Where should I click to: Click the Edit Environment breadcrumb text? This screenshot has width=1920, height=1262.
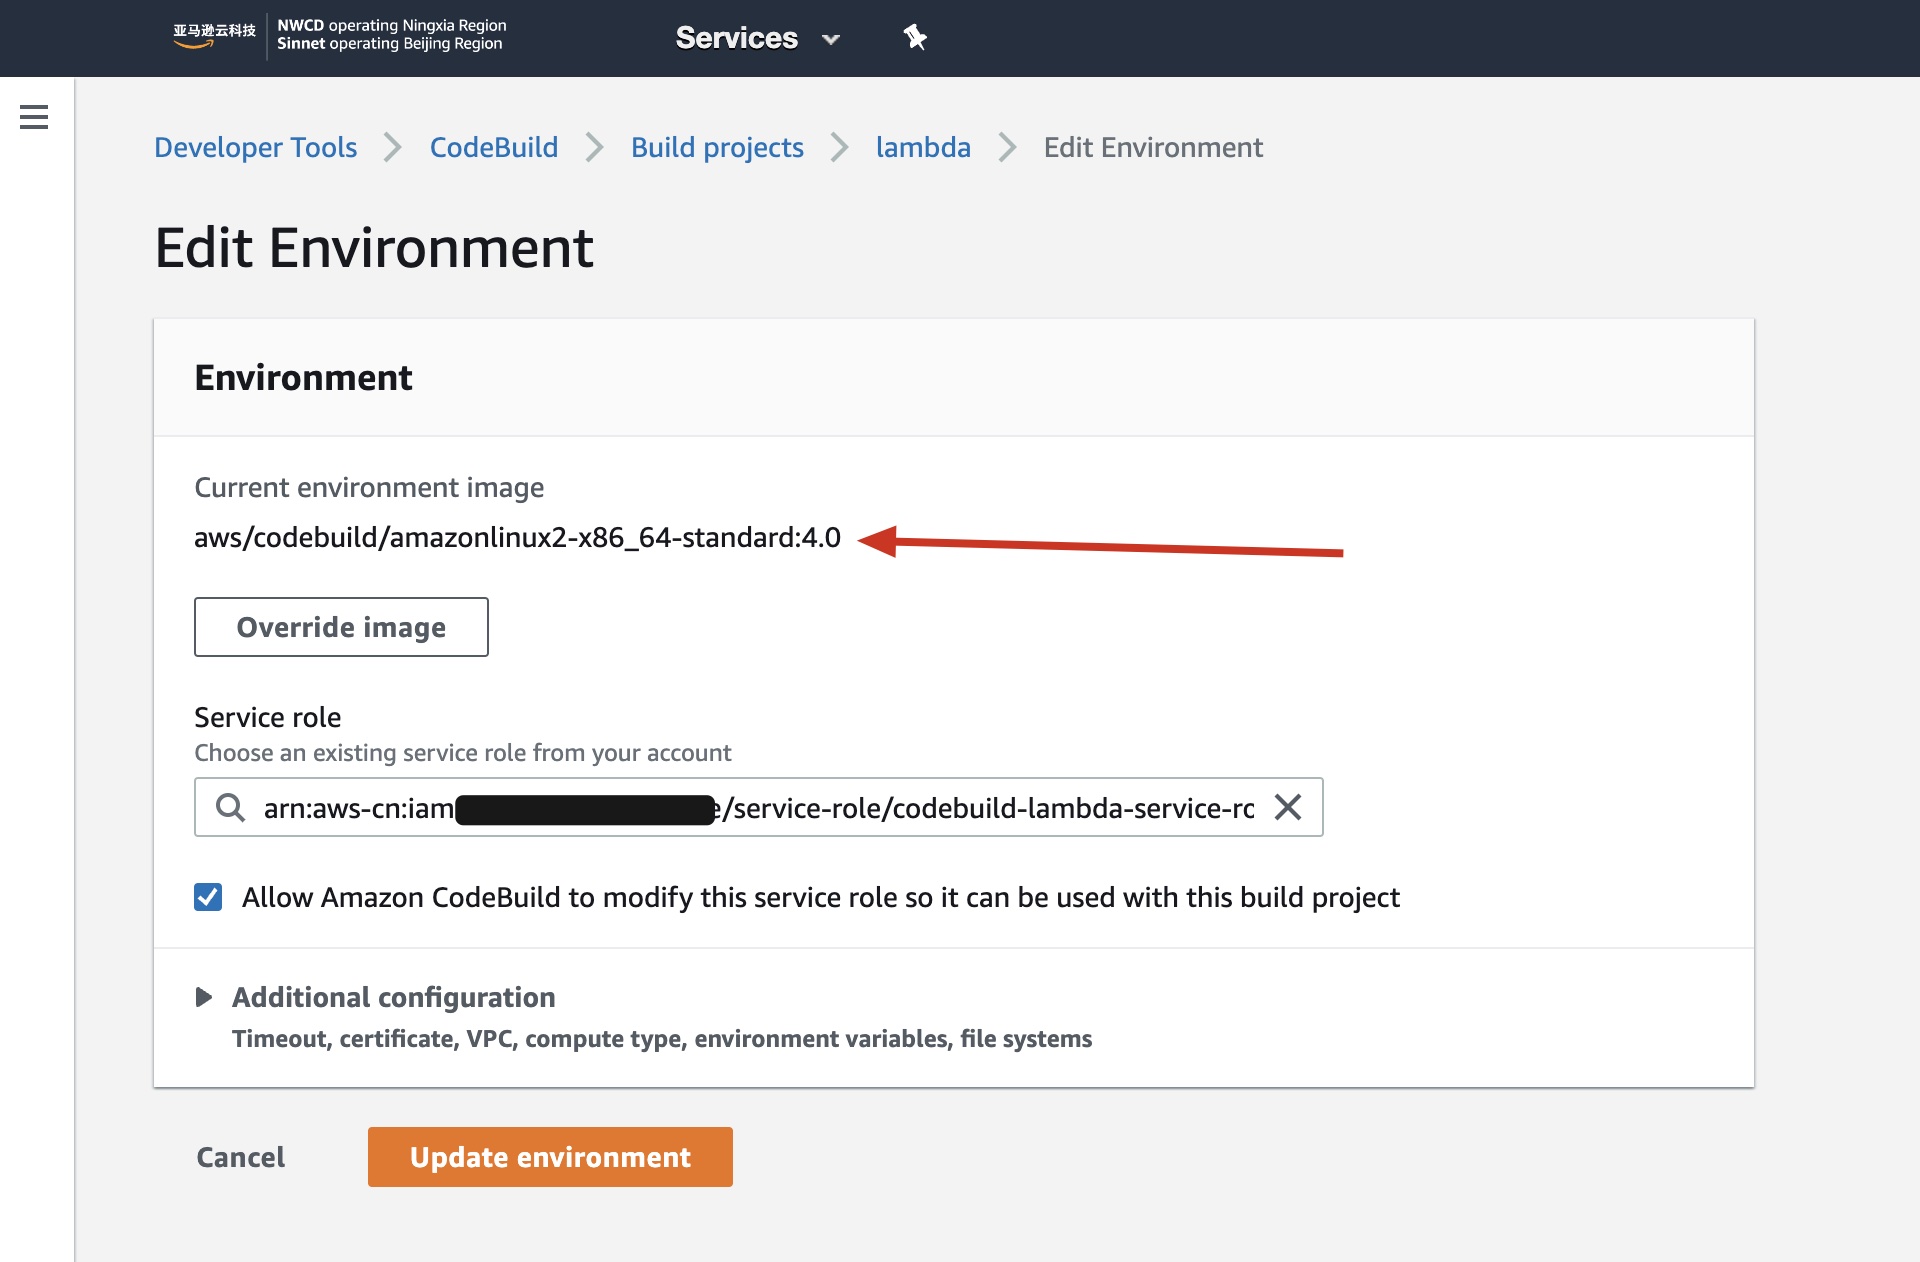1152,147
